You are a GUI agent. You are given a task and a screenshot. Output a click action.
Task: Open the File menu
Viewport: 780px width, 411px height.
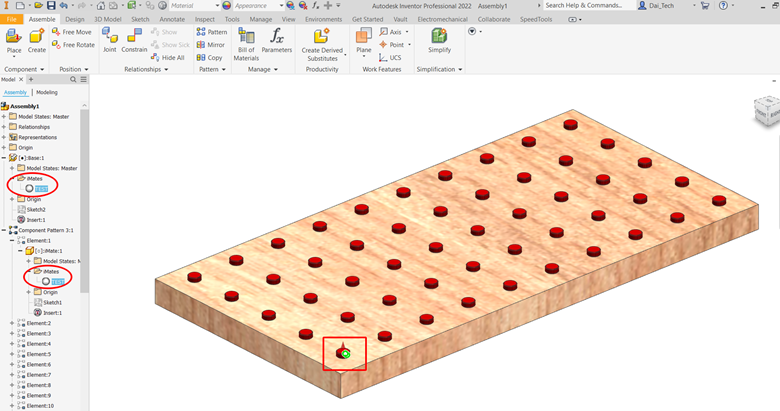pyautogui.click(x=11, y=19)
